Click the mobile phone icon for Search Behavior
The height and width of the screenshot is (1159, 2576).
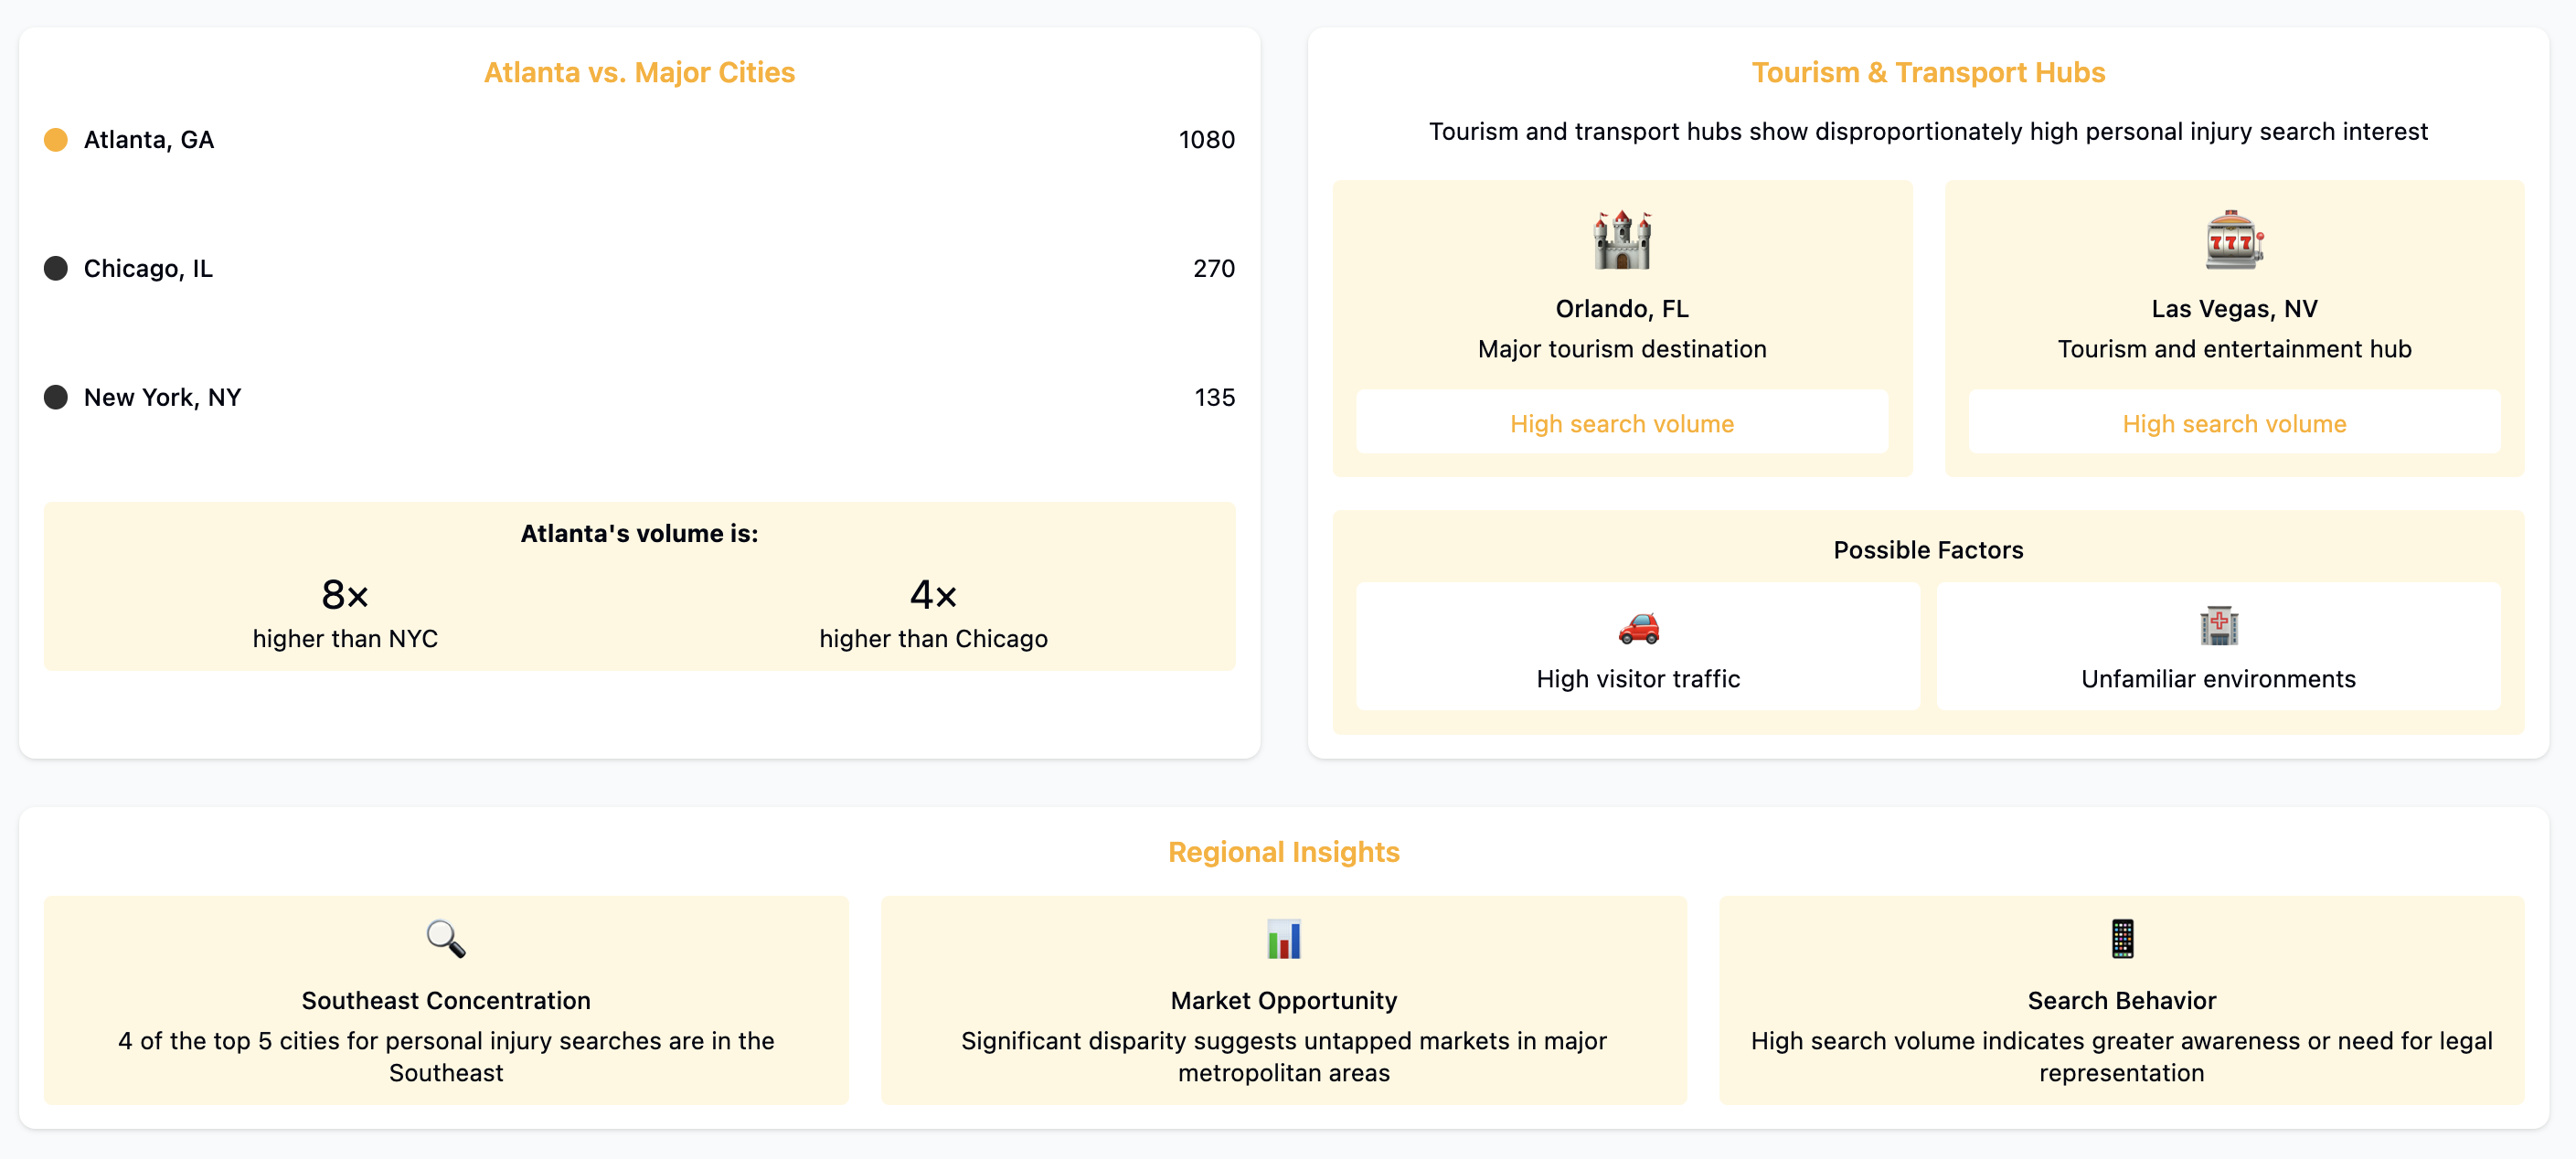[x=2122, y=939]
